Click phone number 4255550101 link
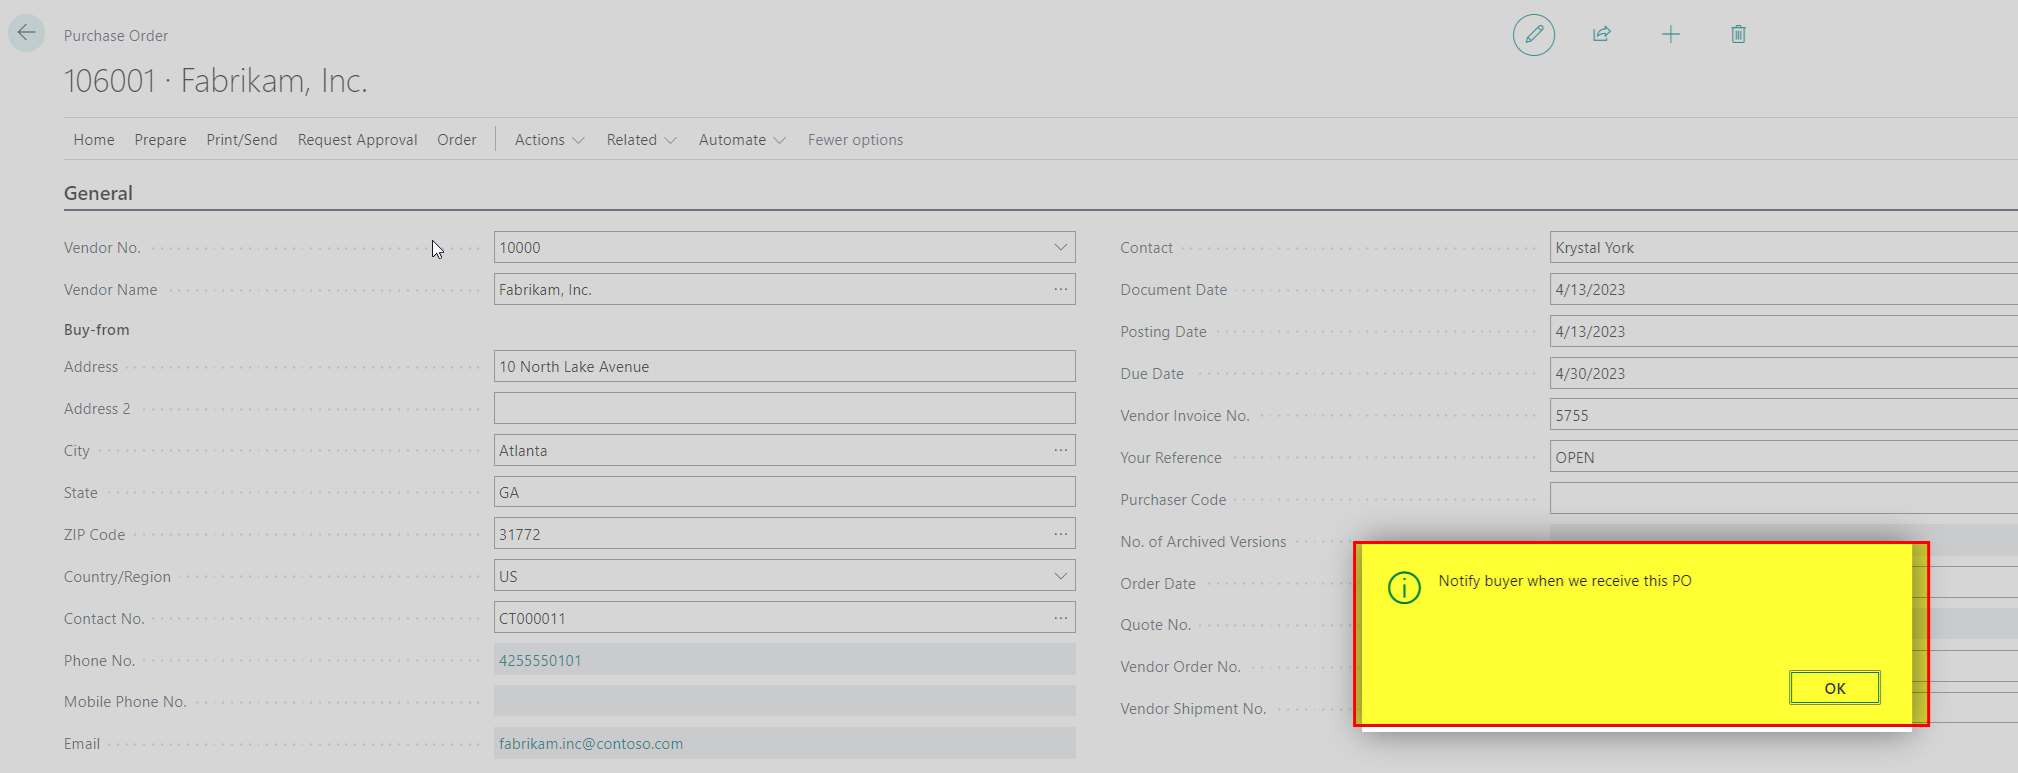This screenshot has width=2018, height=773. [540, 660]
